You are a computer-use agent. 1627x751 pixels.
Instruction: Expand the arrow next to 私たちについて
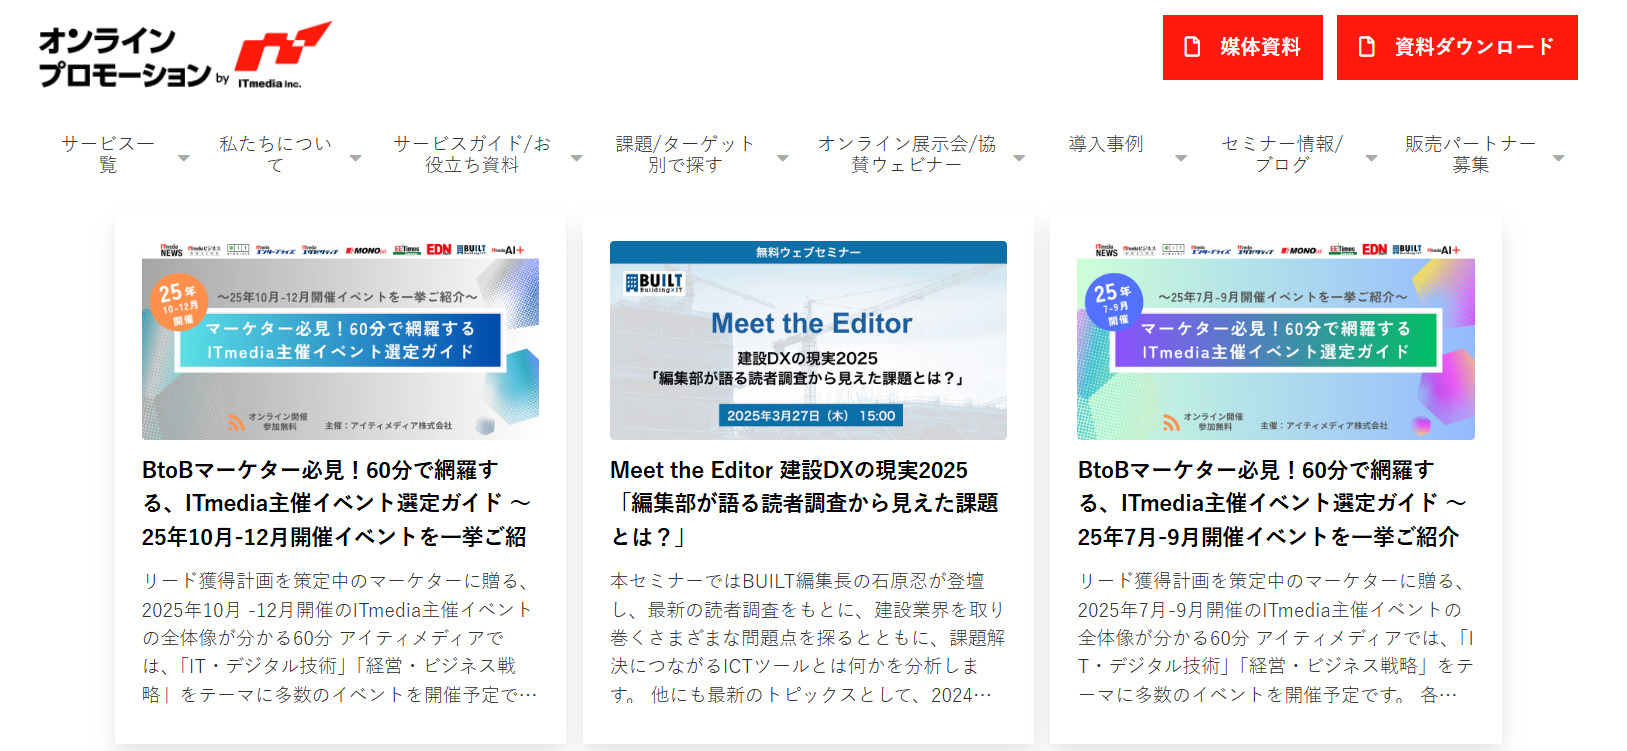[355, 158]
